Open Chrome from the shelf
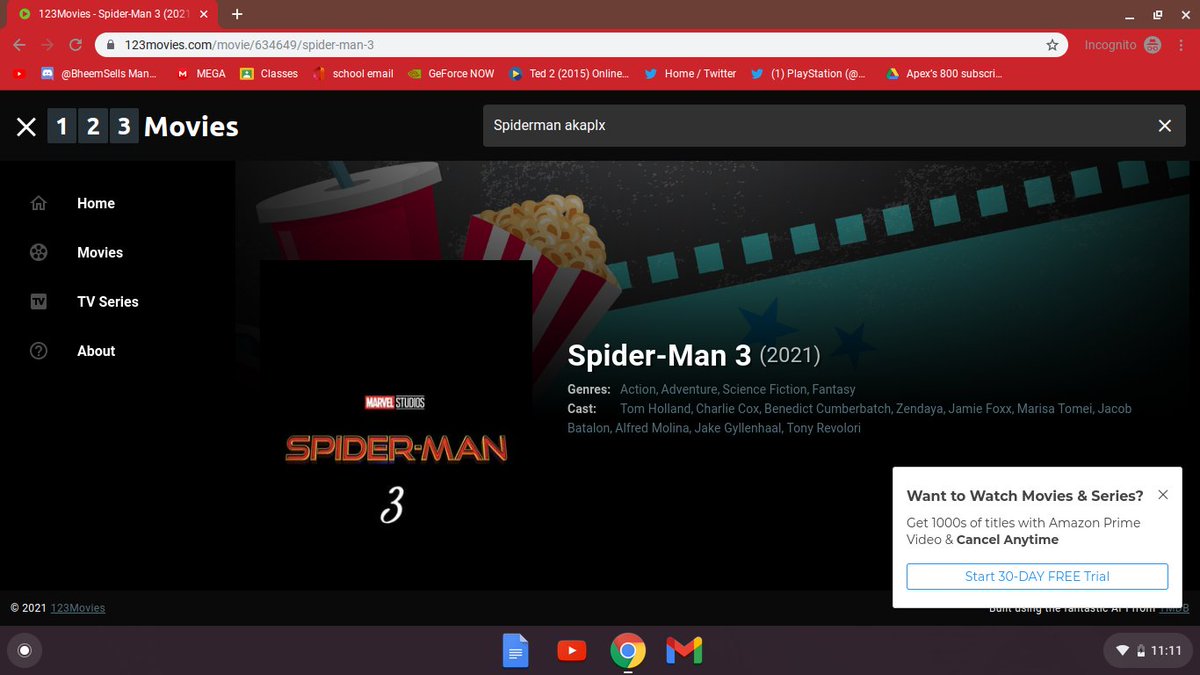 pyautogui.click(x=627, y=651)
